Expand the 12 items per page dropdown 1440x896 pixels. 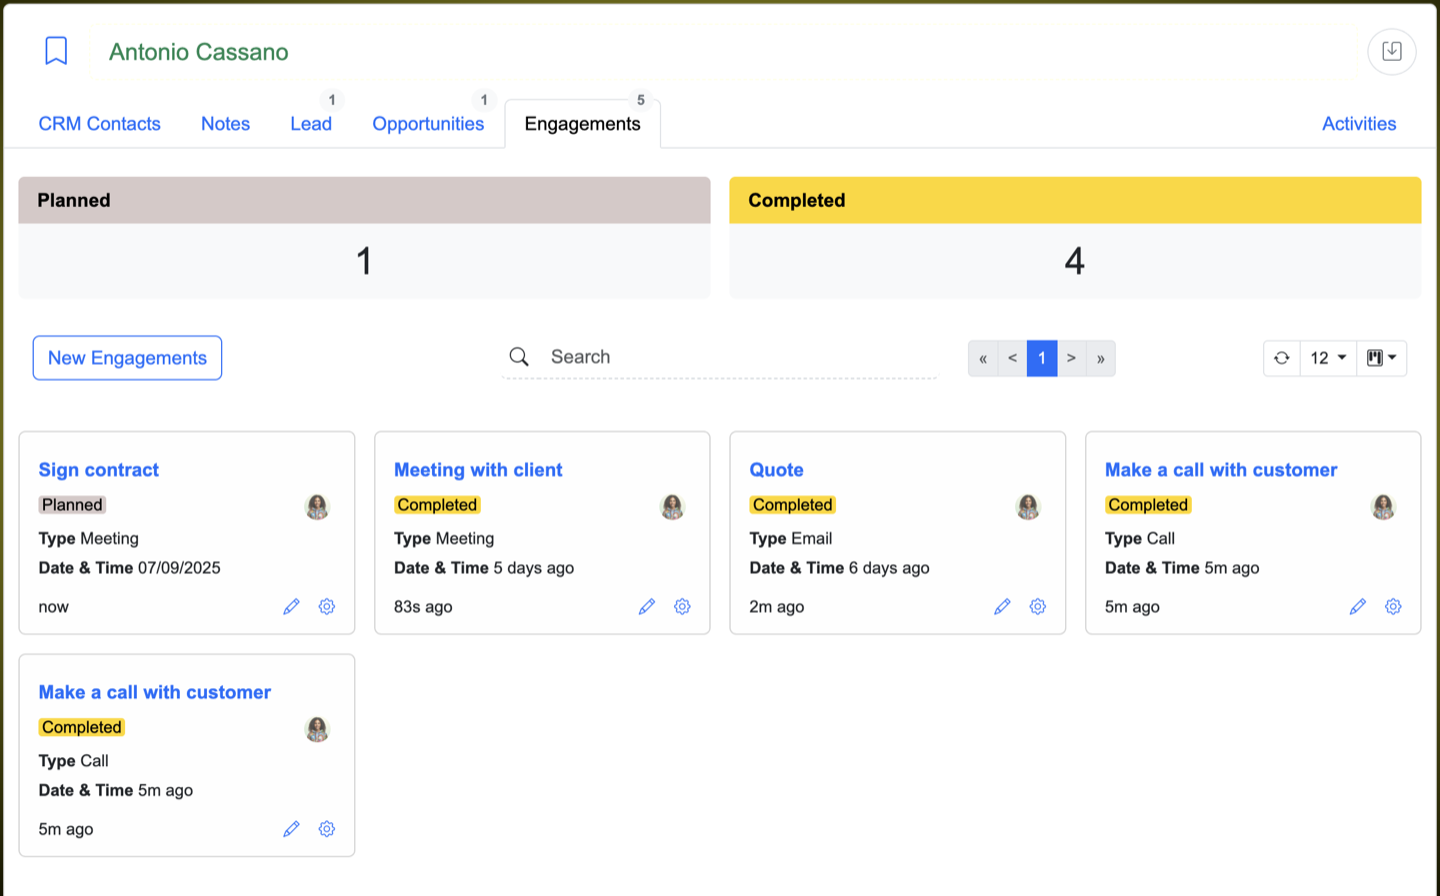(1327, 358)
